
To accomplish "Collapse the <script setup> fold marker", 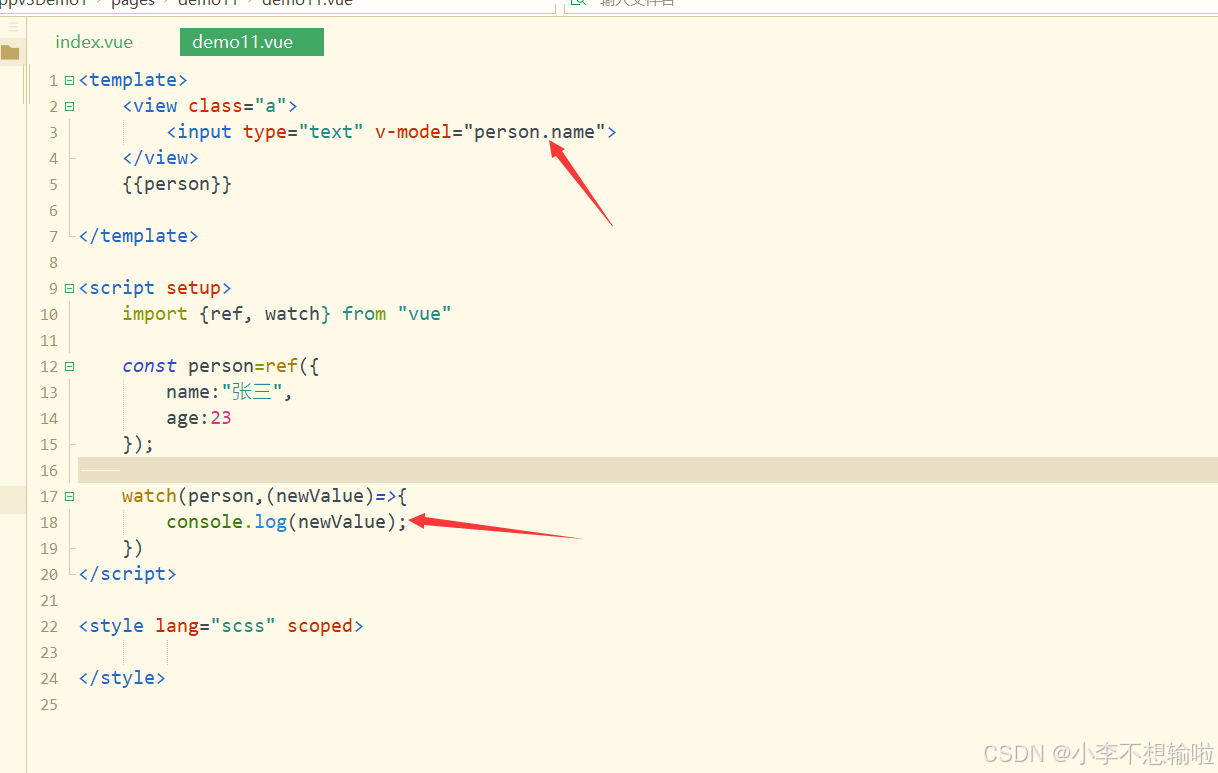I will [x=69, y=288].
